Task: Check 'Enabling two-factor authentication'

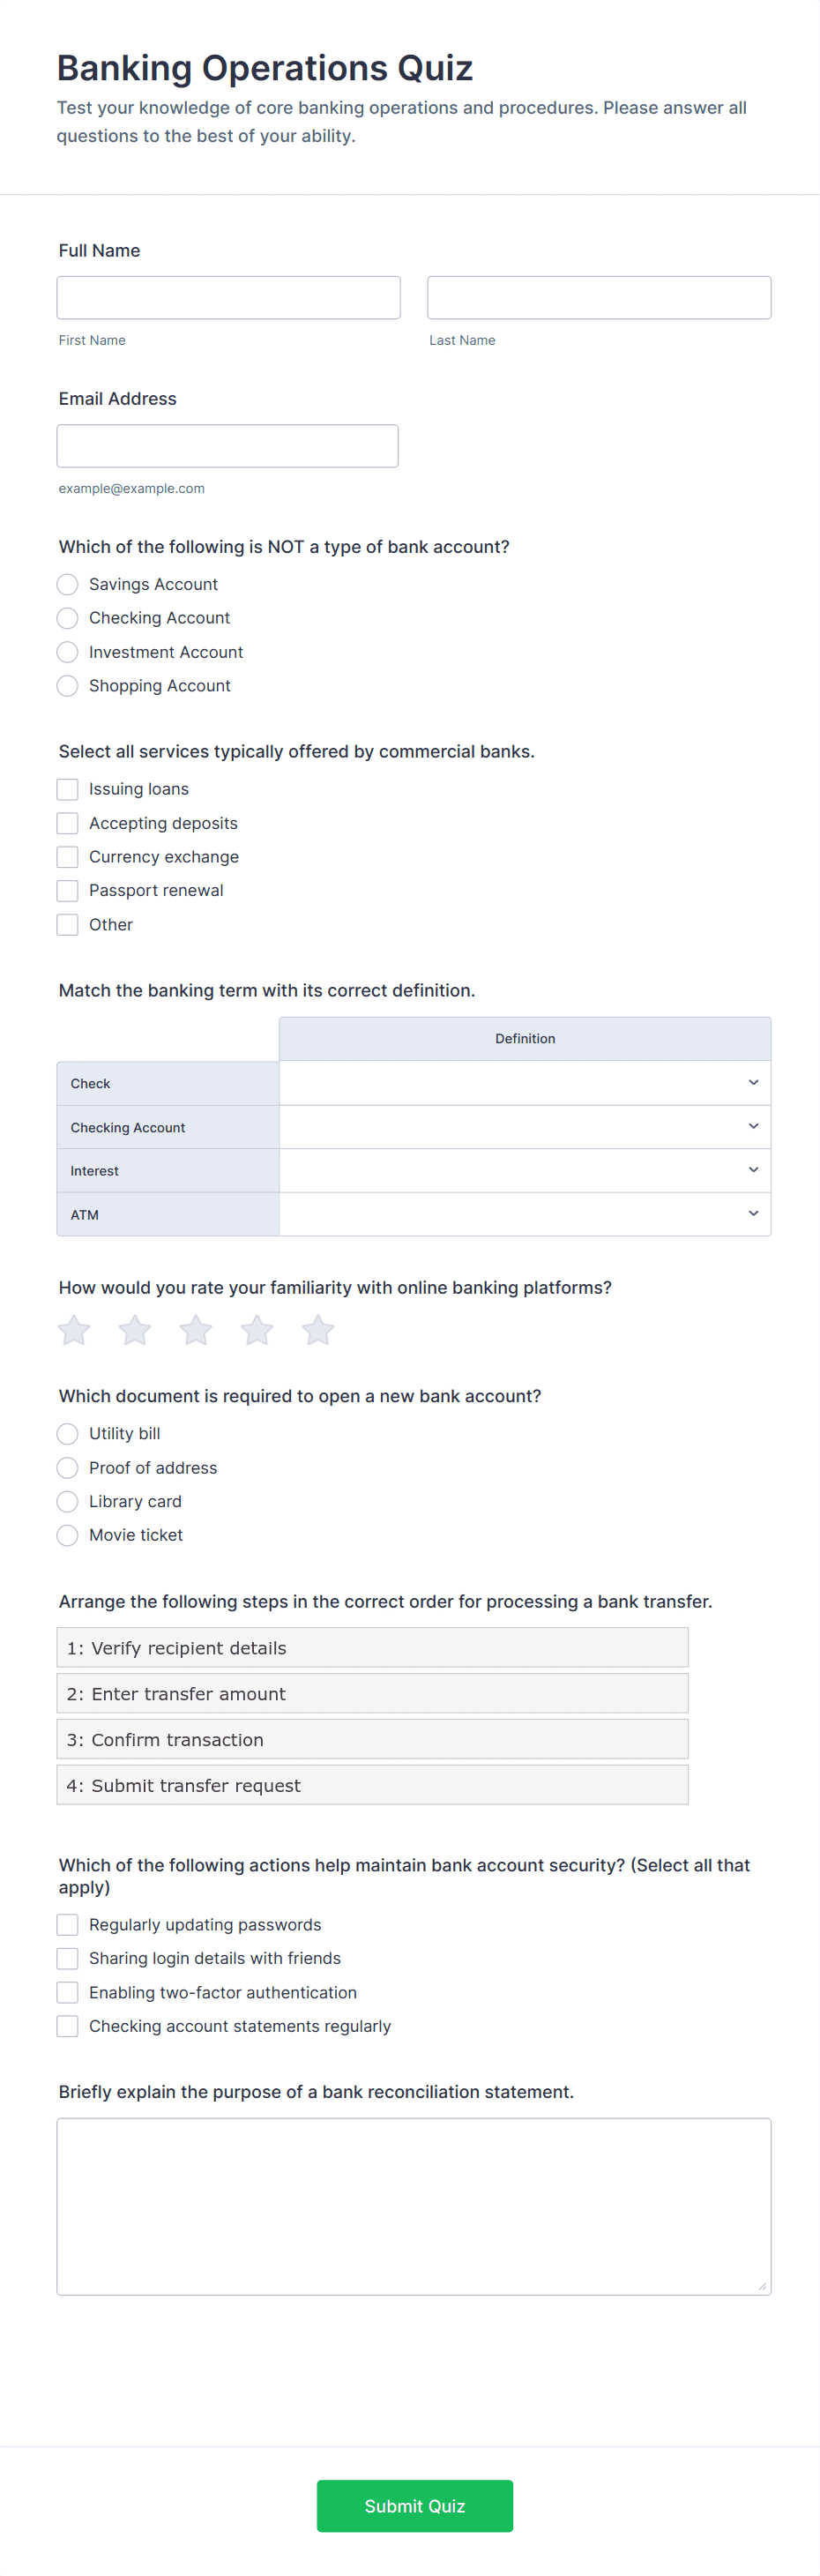Action: [66, 1992]
